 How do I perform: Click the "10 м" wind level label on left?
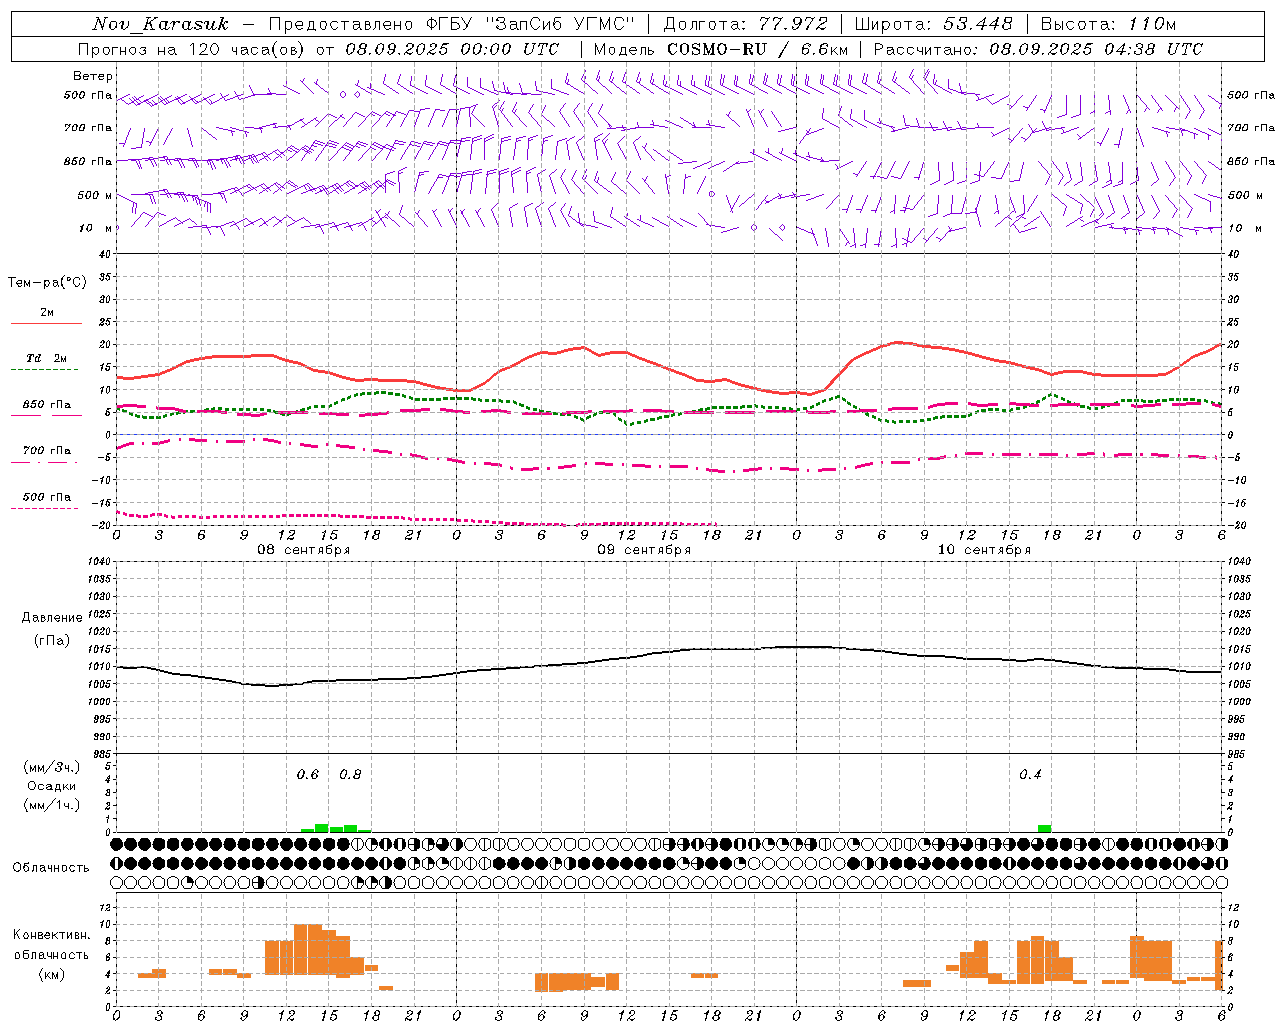coord(96,228)
